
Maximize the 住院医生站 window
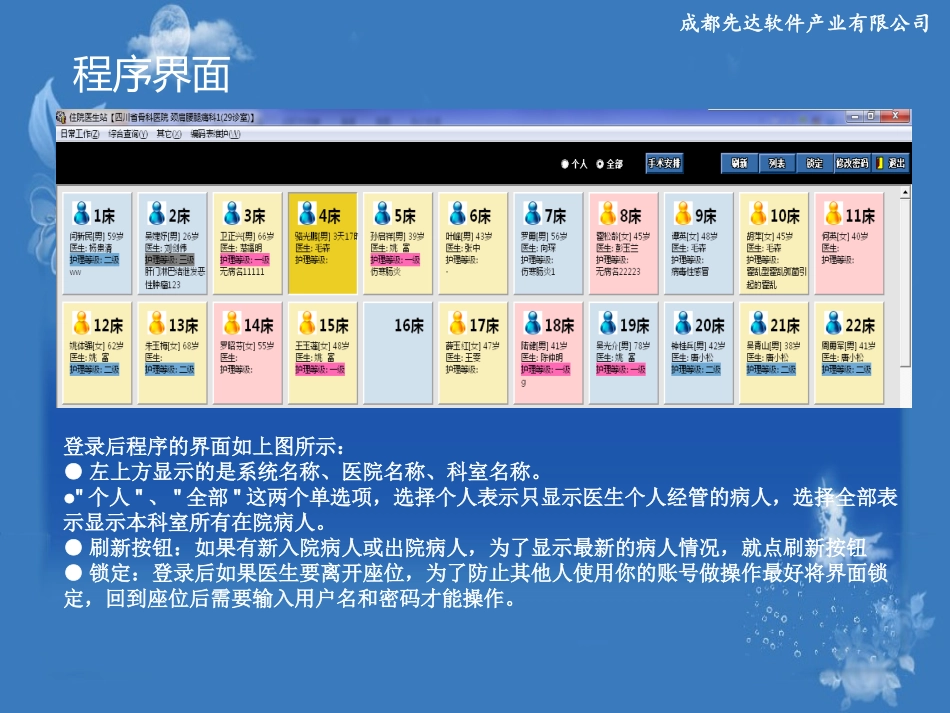pyautogui.click(x=871, y=116)
